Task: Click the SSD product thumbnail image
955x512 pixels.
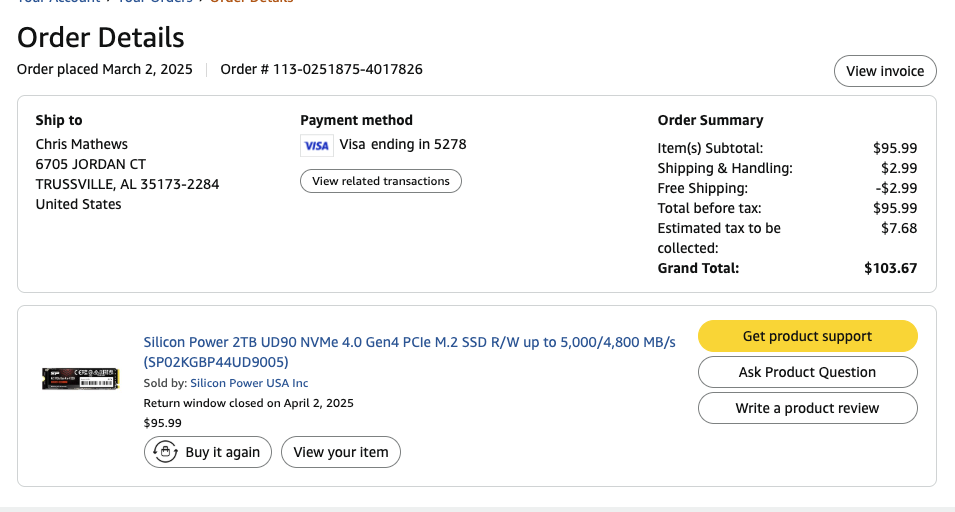Action: point(81,379)
